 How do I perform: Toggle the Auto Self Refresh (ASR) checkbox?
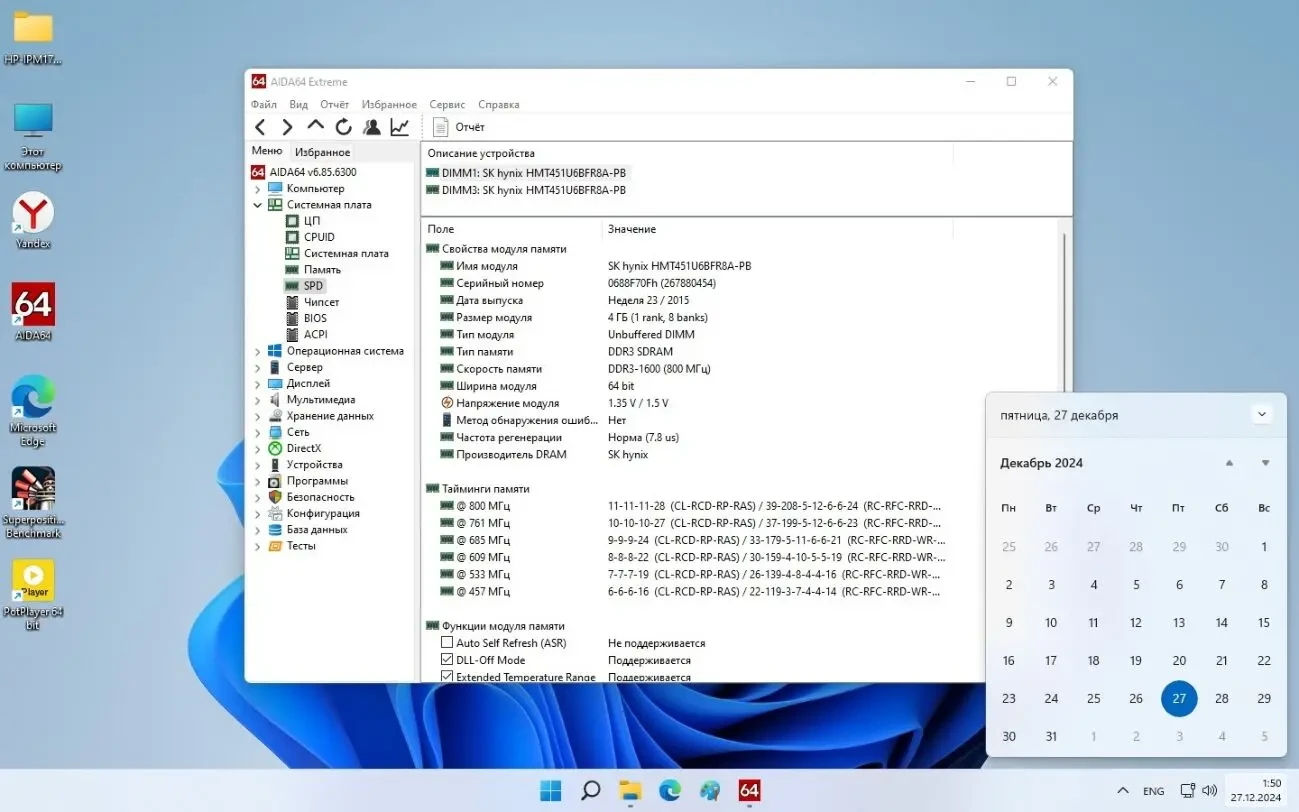[445, 642]
